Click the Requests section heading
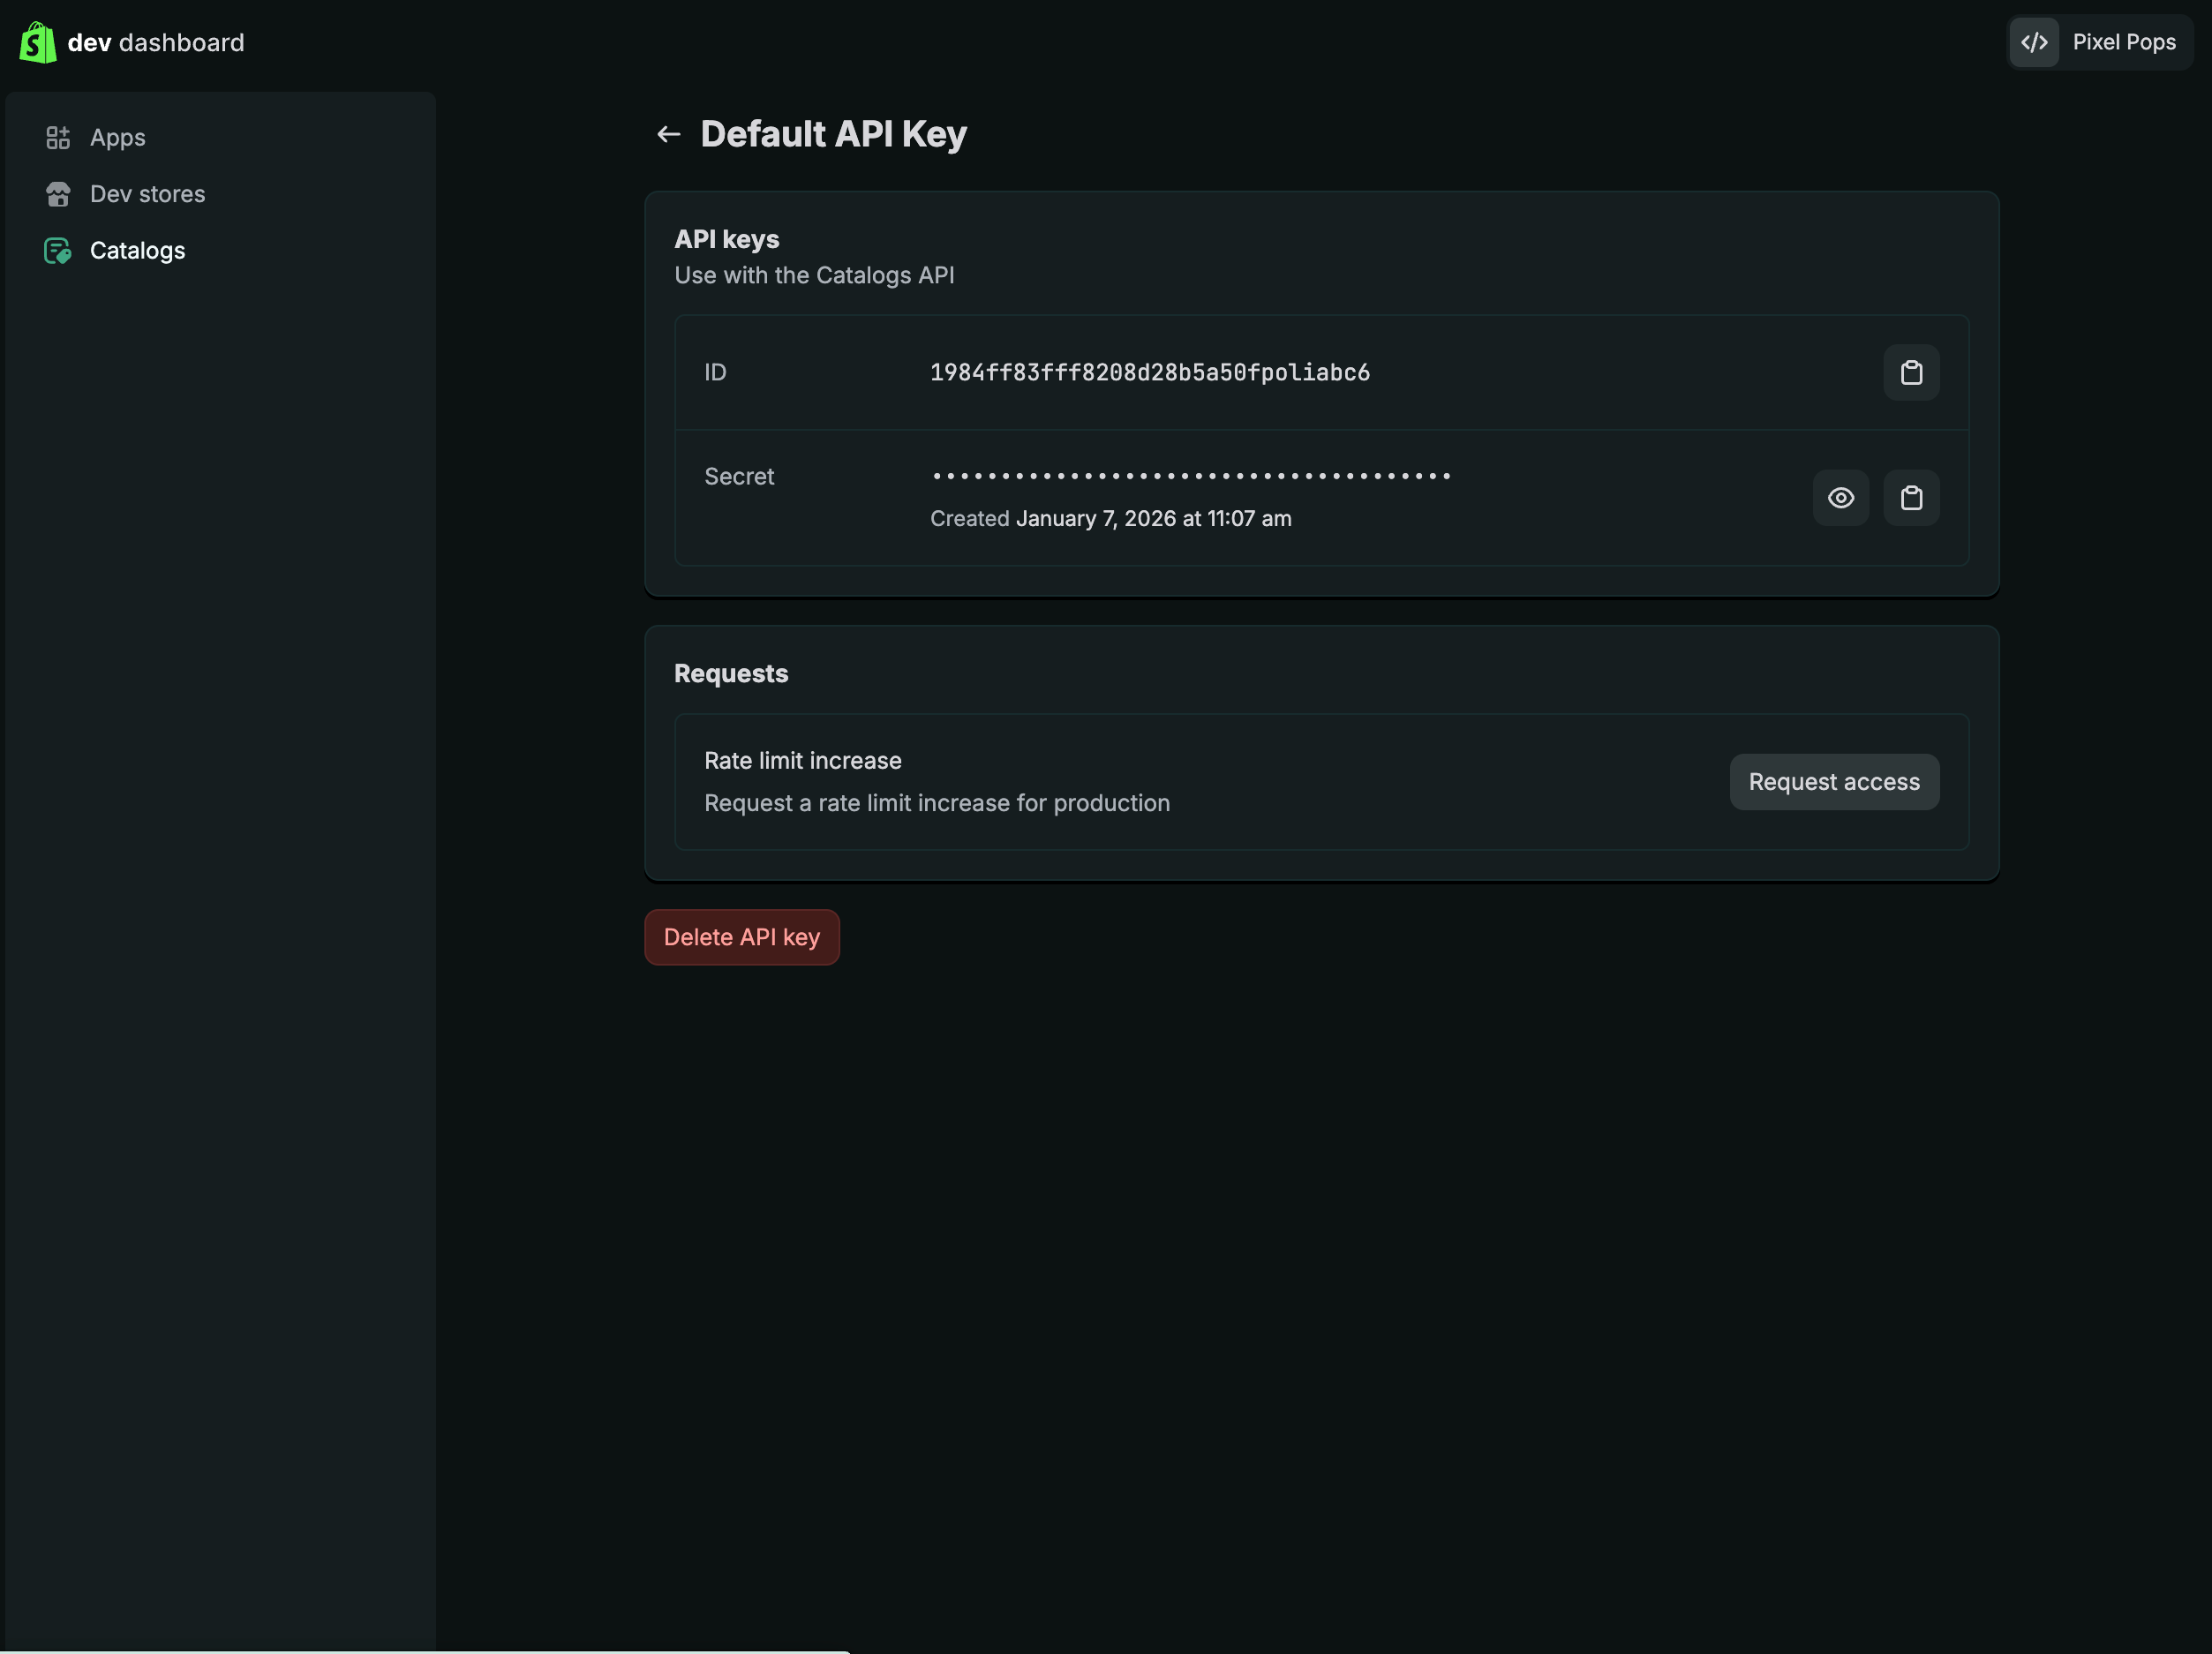This screenshot has height=1654, width=2212. [731, 674]
